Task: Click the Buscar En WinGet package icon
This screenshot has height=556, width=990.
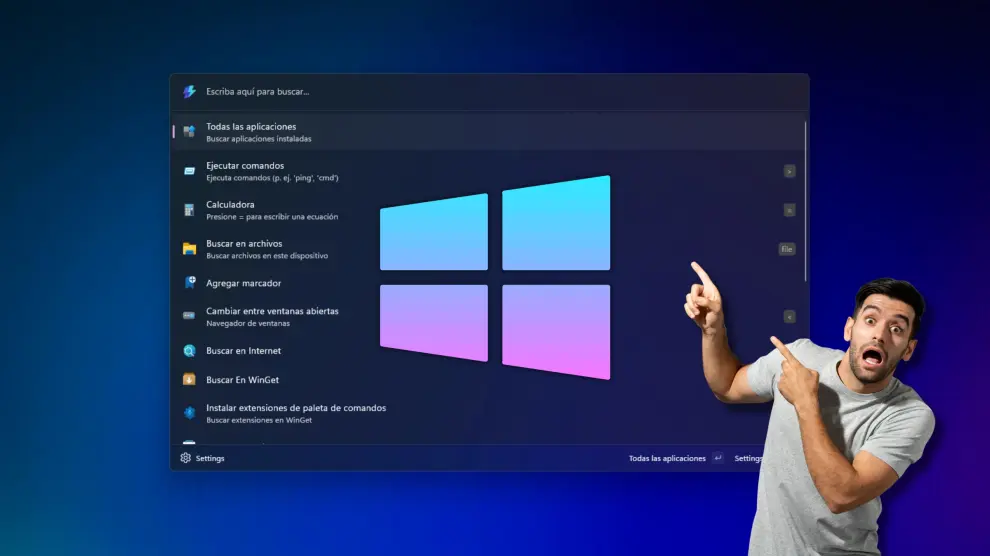Action: tap(189, 380)
